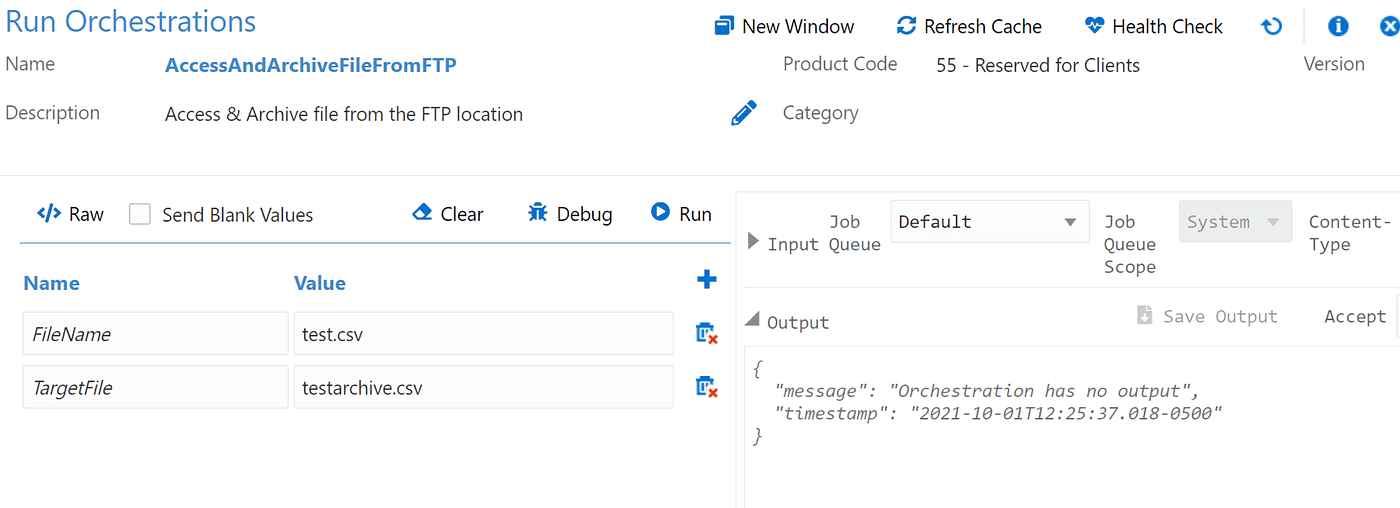Run the orchestration

pyautogui.click(x=681, y=213)
